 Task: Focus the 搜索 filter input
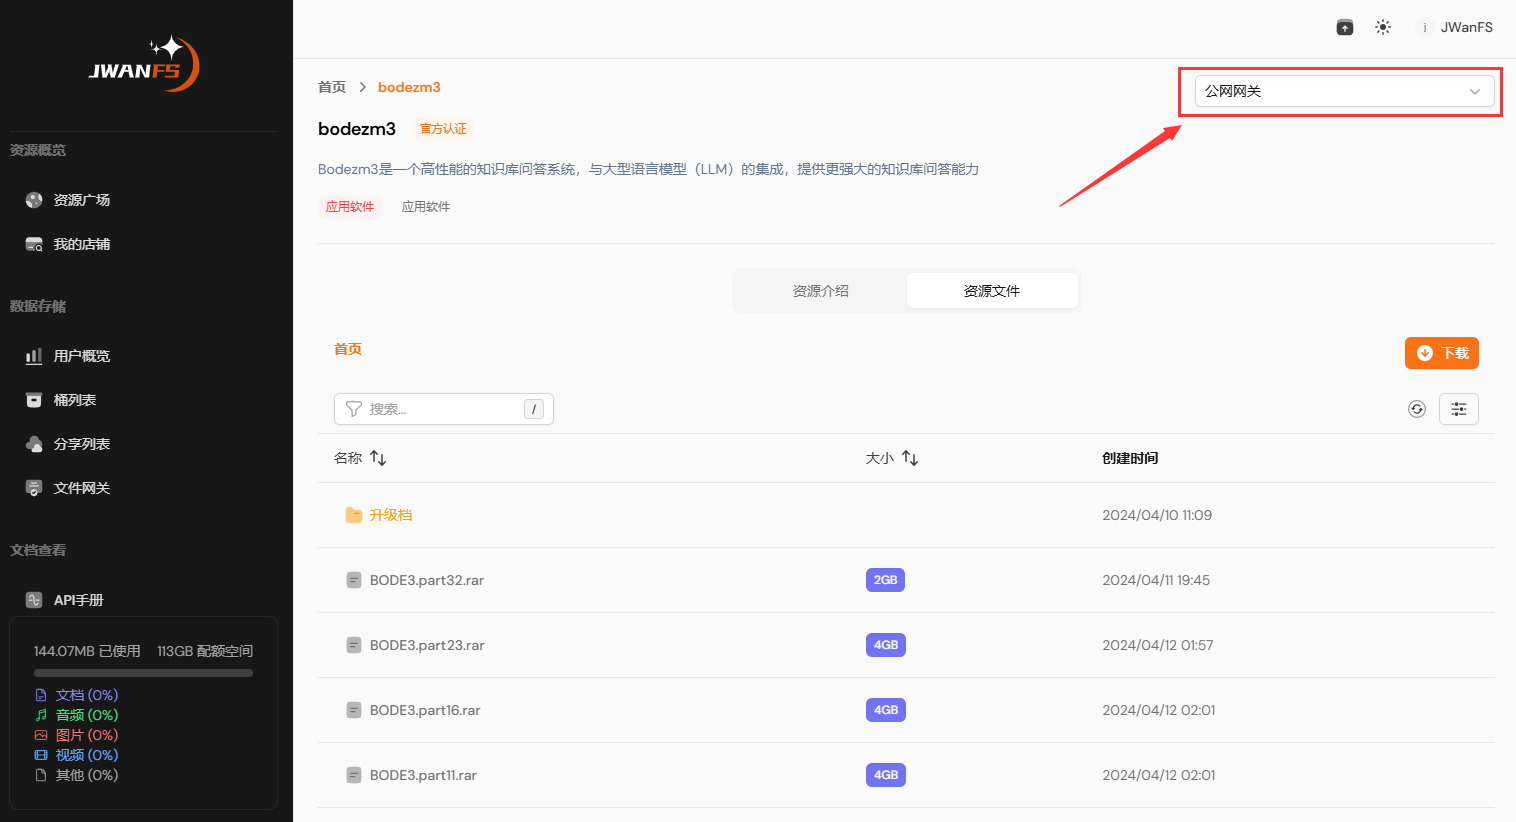pos(444,409)
